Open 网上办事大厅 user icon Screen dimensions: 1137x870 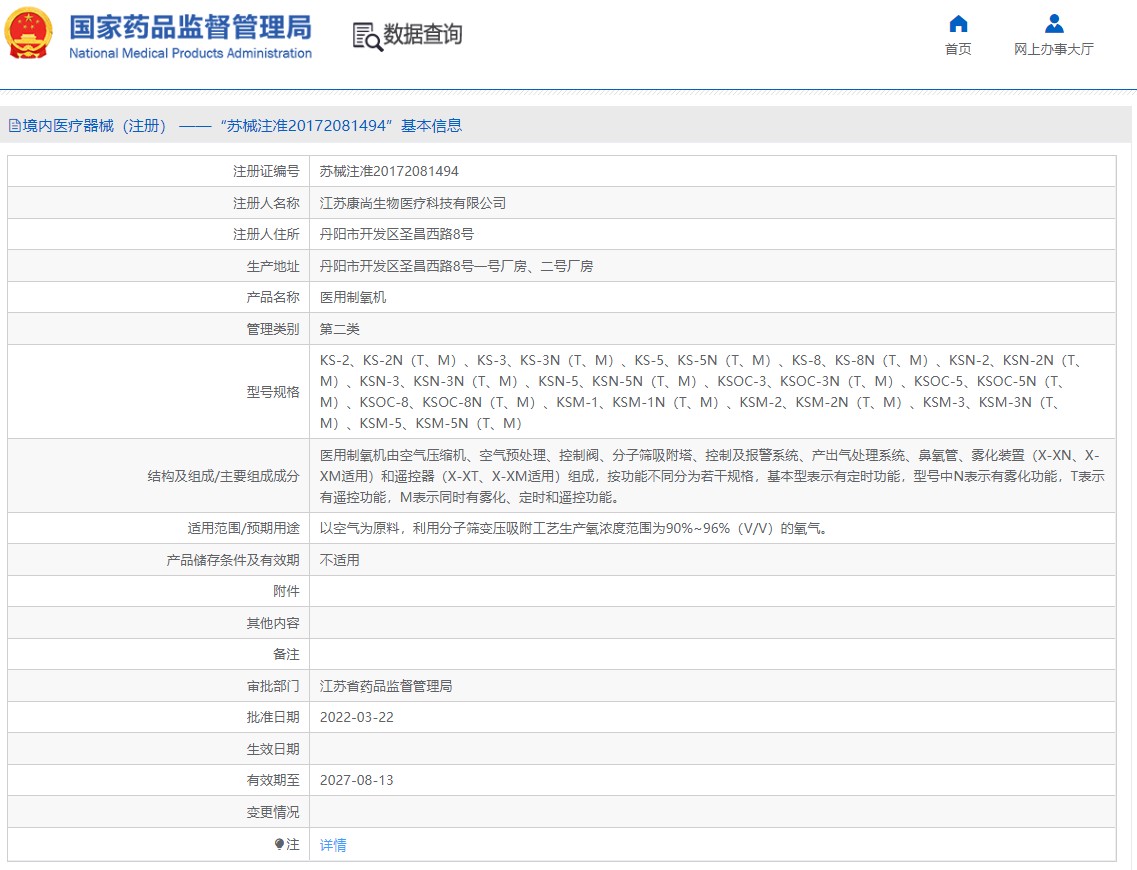tap(1054, 24)
